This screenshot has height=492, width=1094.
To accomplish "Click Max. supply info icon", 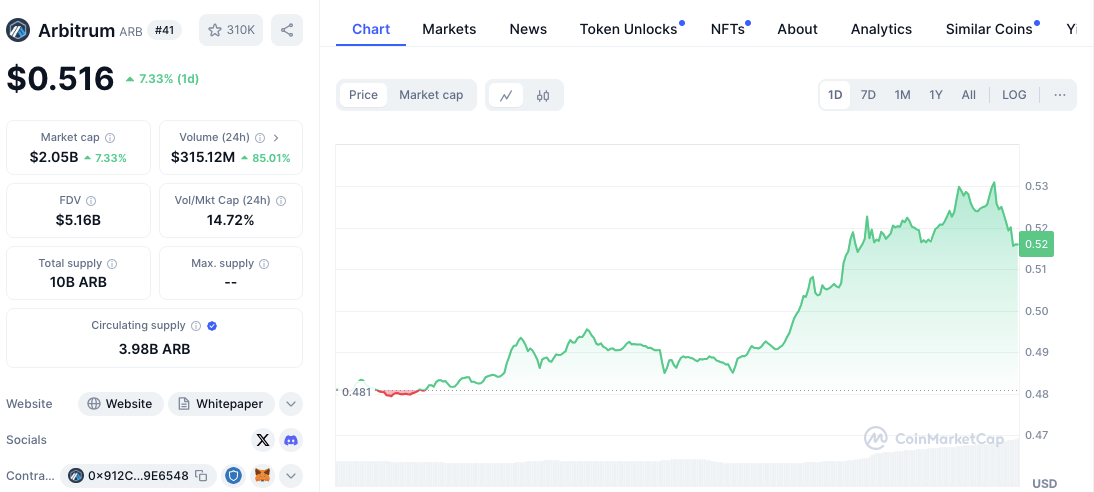I will pos(264,264).
